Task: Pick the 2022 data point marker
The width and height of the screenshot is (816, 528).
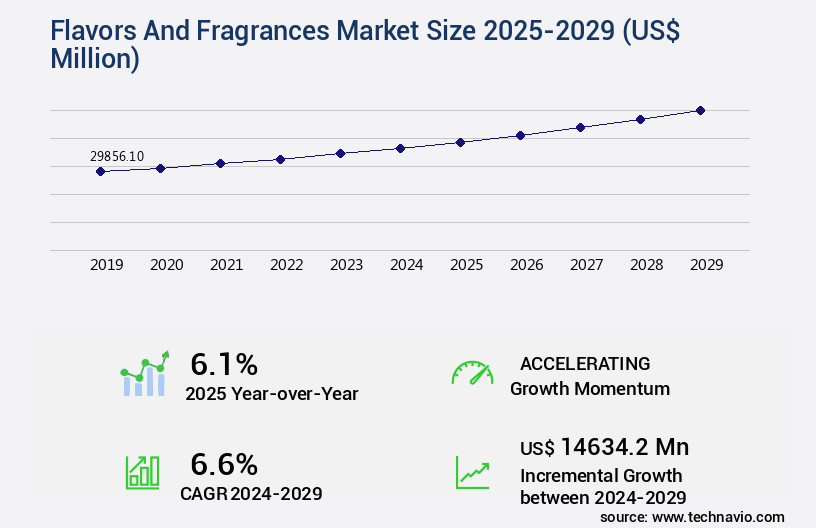Action: [280, 159]
